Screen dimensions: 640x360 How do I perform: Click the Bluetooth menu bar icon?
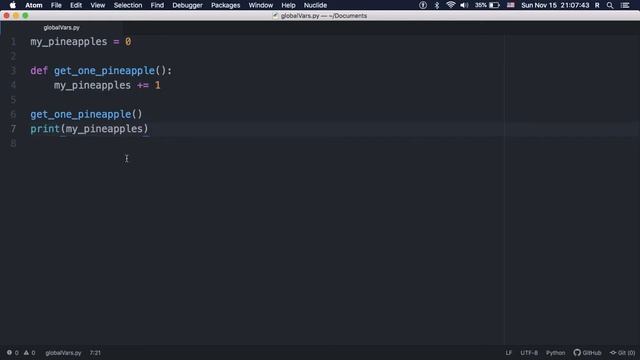tap(437, 5)
